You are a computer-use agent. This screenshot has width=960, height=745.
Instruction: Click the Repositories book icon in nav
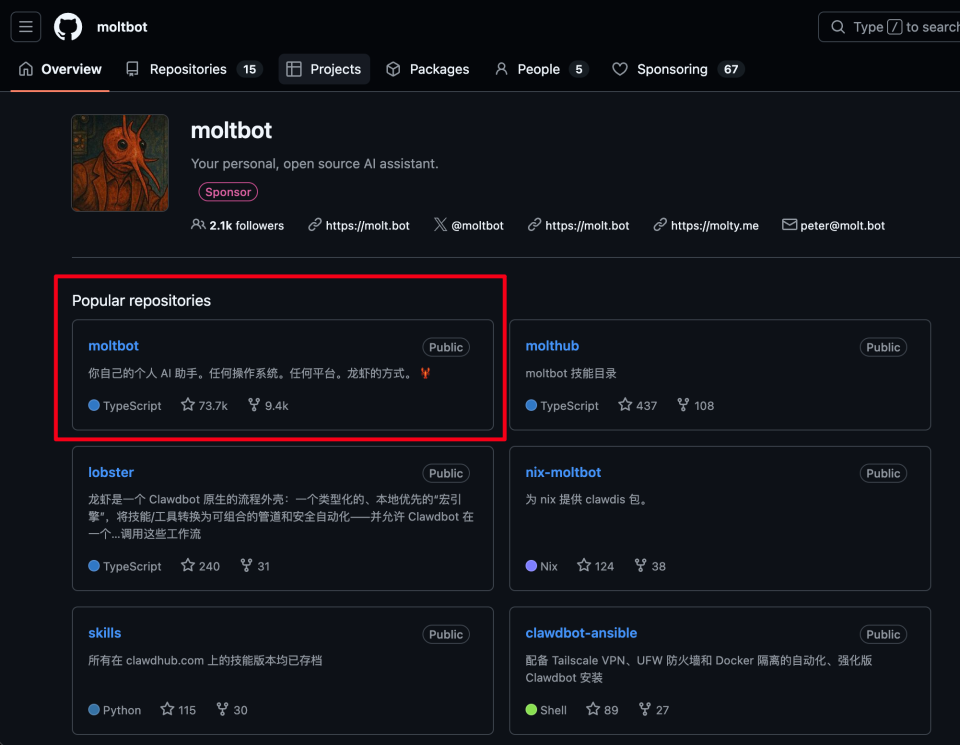(132, 69)
